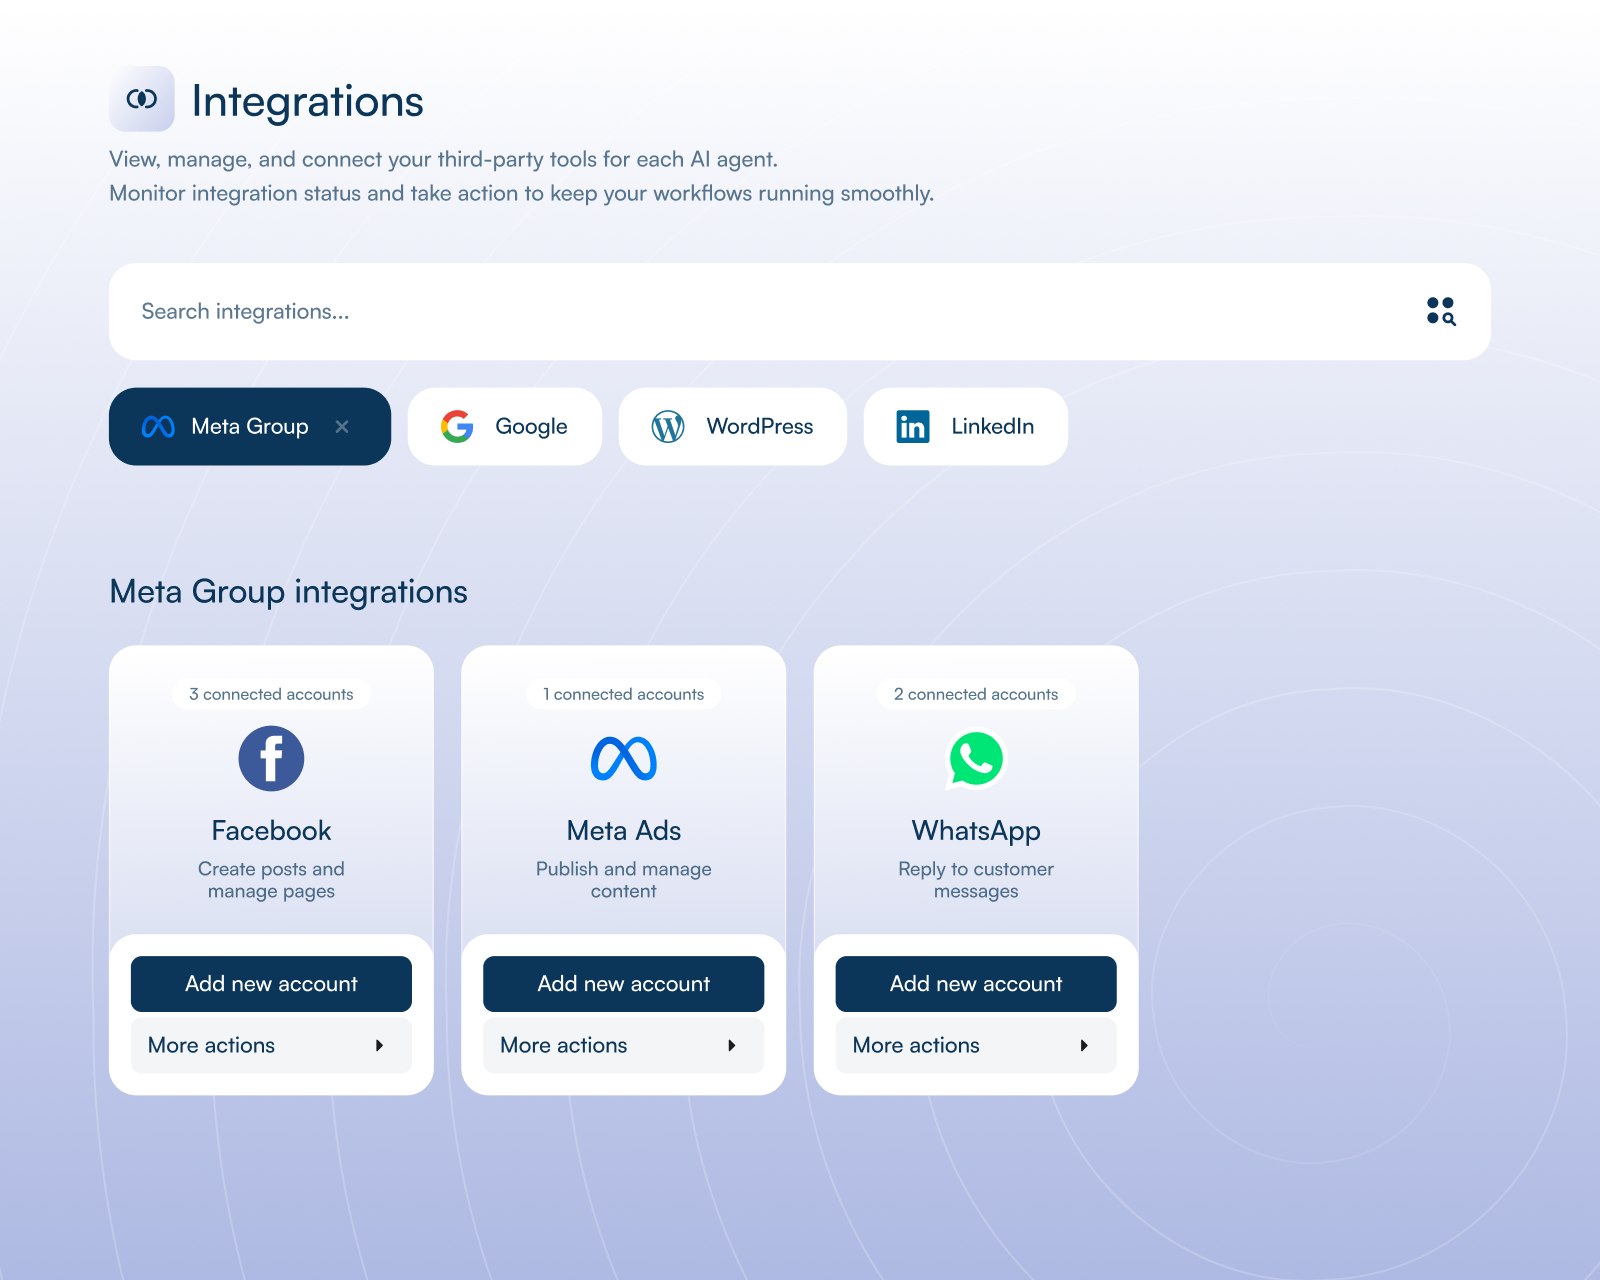The height and width of the screenshot is (1280, 1600).
Task: Select the LinkedIn logo icon
Action: pos(912,426)
